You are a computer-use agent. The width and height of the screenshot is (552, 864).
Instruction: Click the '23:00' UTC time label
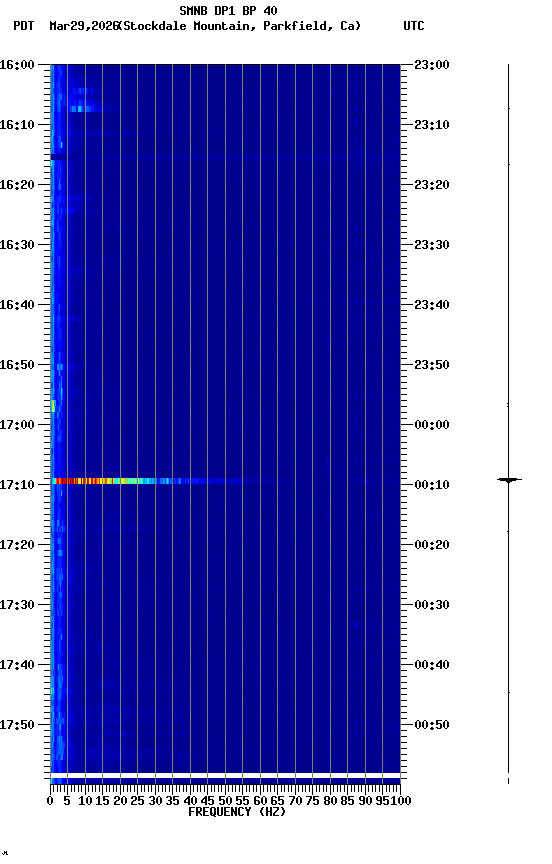[x=432, y=65]
